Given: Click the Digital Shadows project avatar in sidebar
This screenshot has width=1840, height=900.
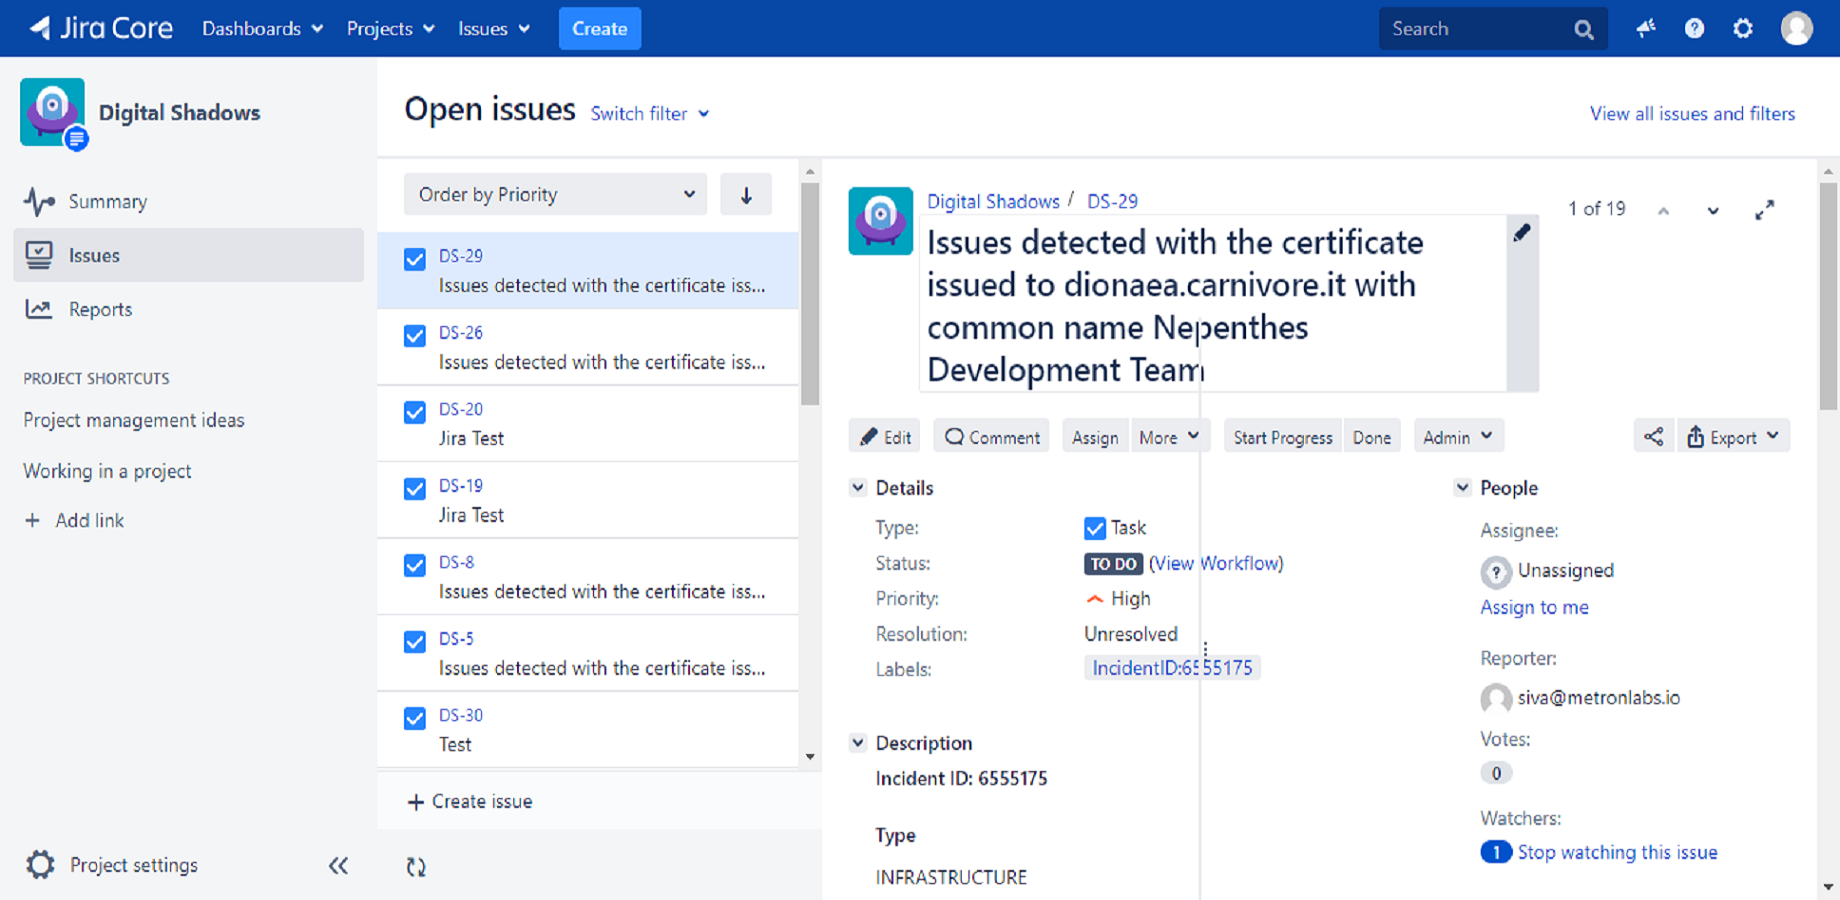Looking at the screenshot, I should coord(53,113).
